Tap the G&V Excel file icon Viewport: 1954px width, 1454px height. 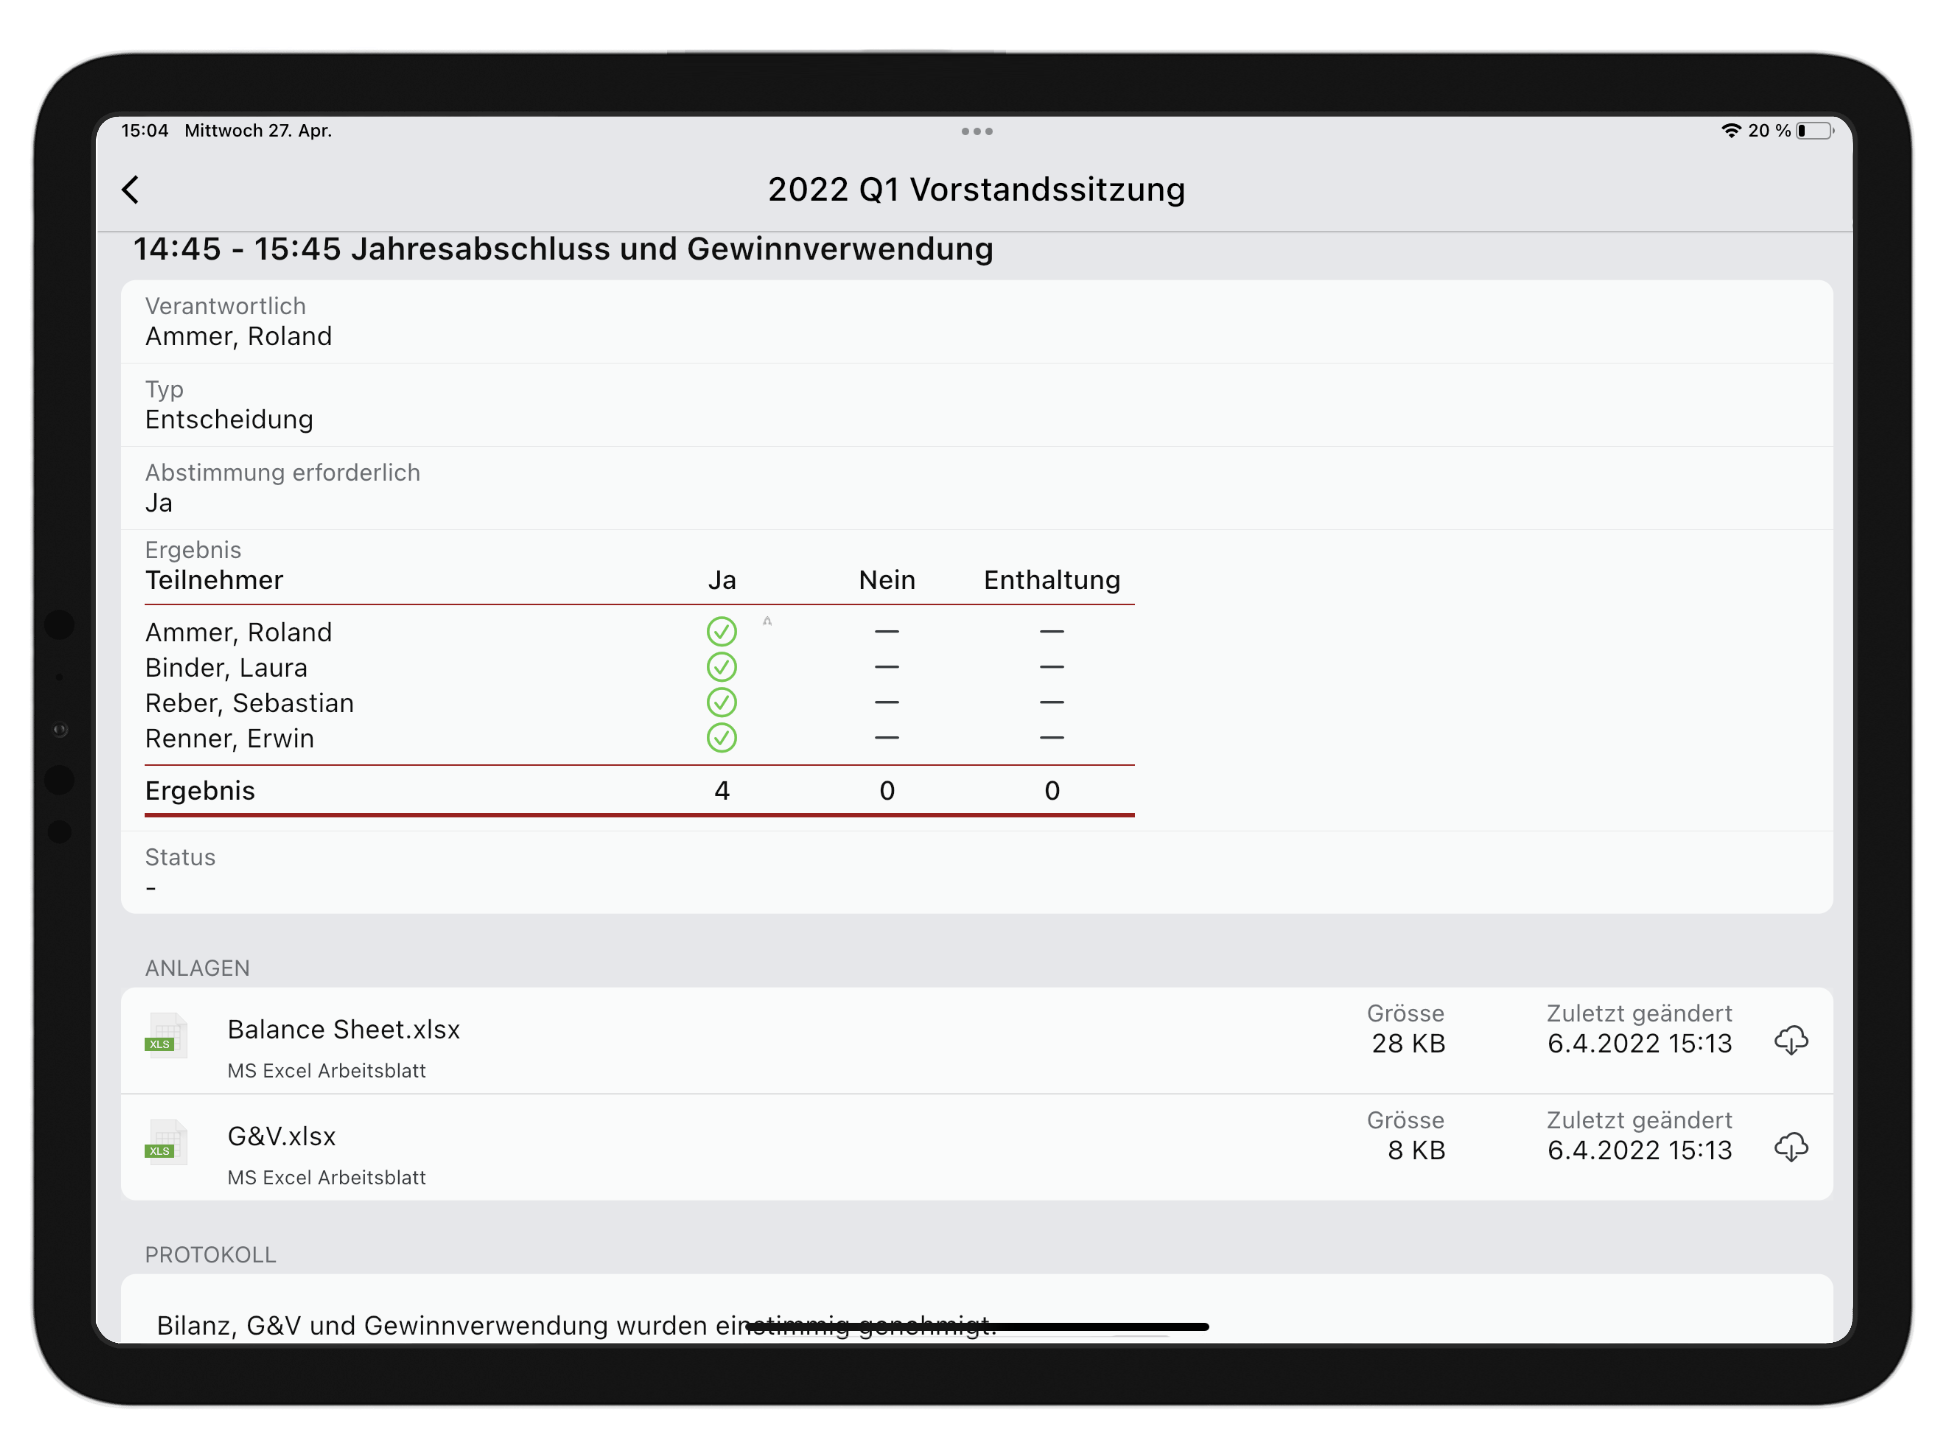click(166, 1143)
